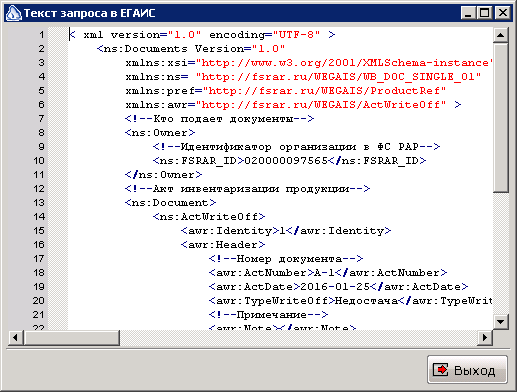Click line number 13 in the gutter

coord(39,203)
